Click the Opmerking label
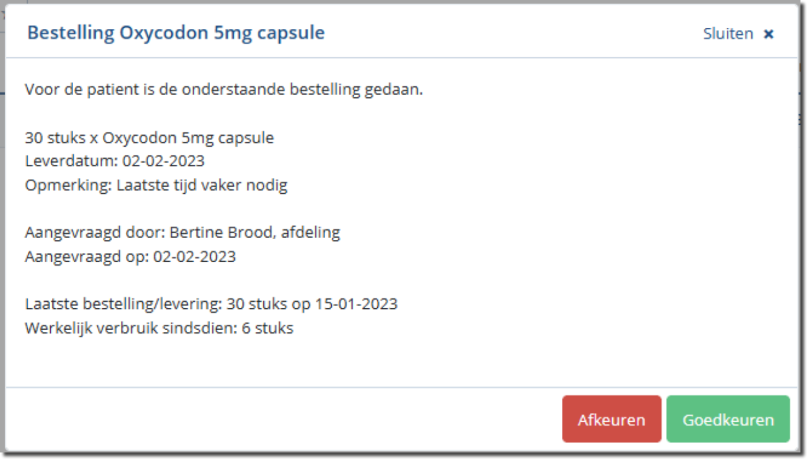 (67, 184)
